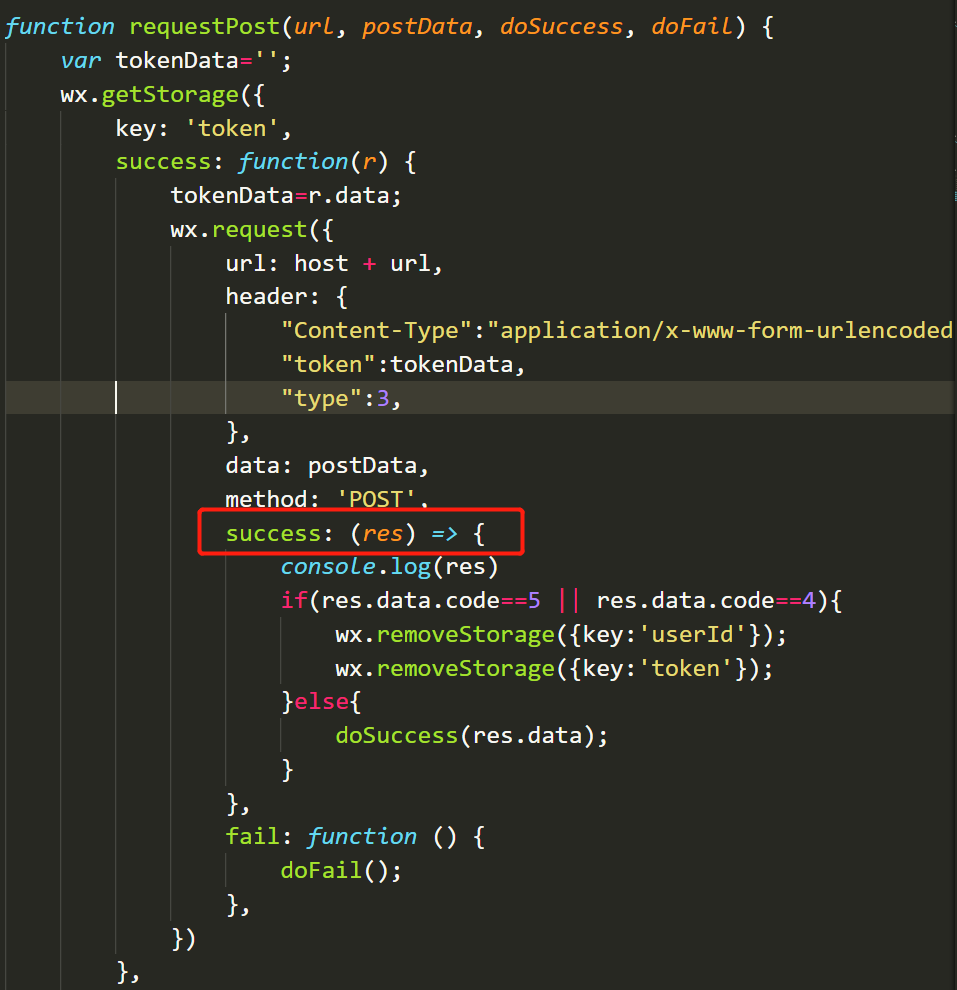Screen dimensions: 957x990
Task: Click the key: 'token' line
Action: [x=203, y=129]
